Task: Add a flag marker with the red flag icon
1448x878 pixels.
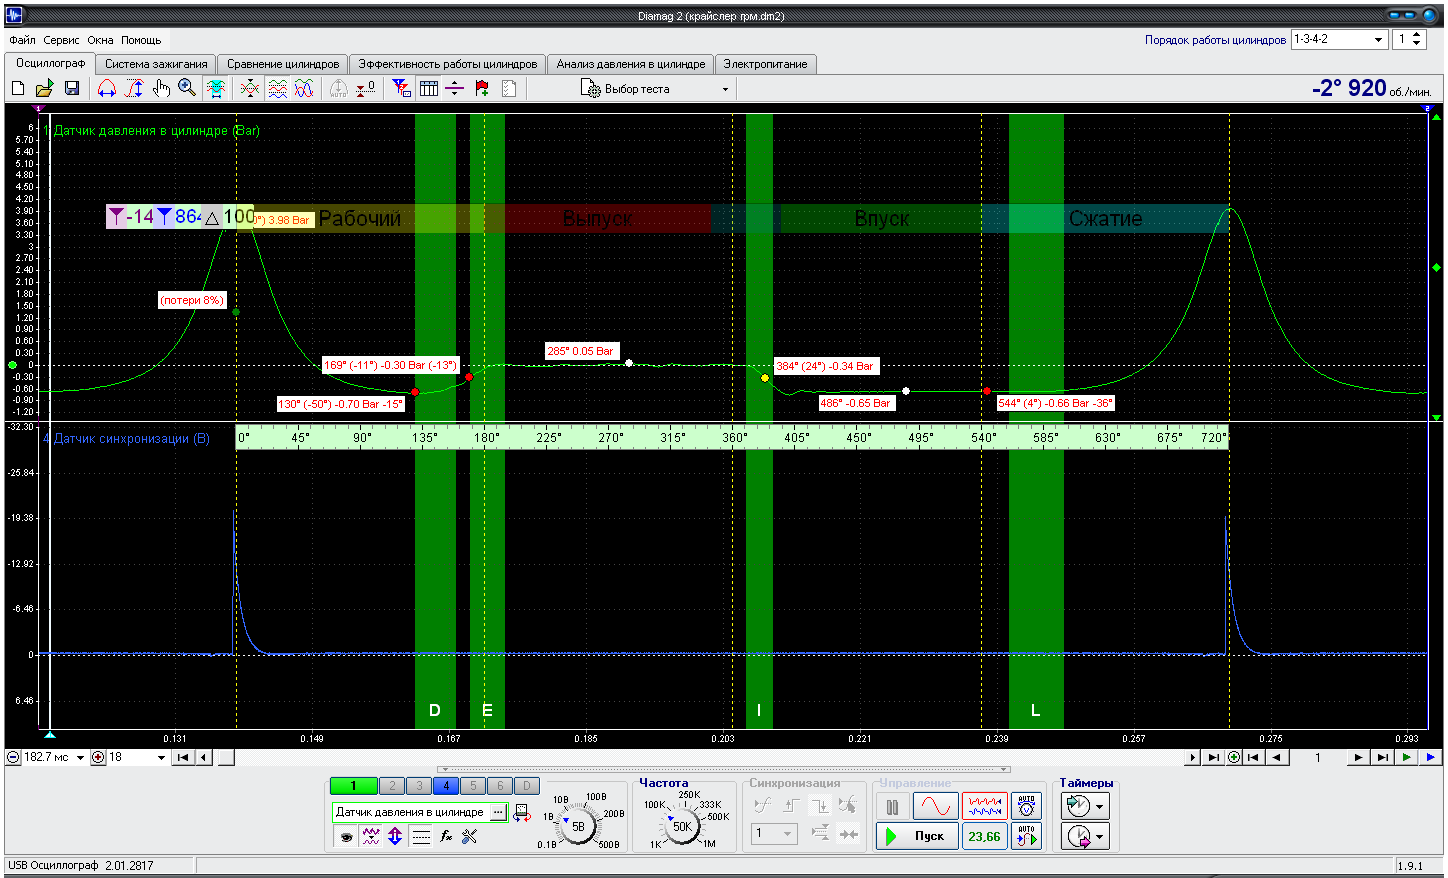Action: 482,89
